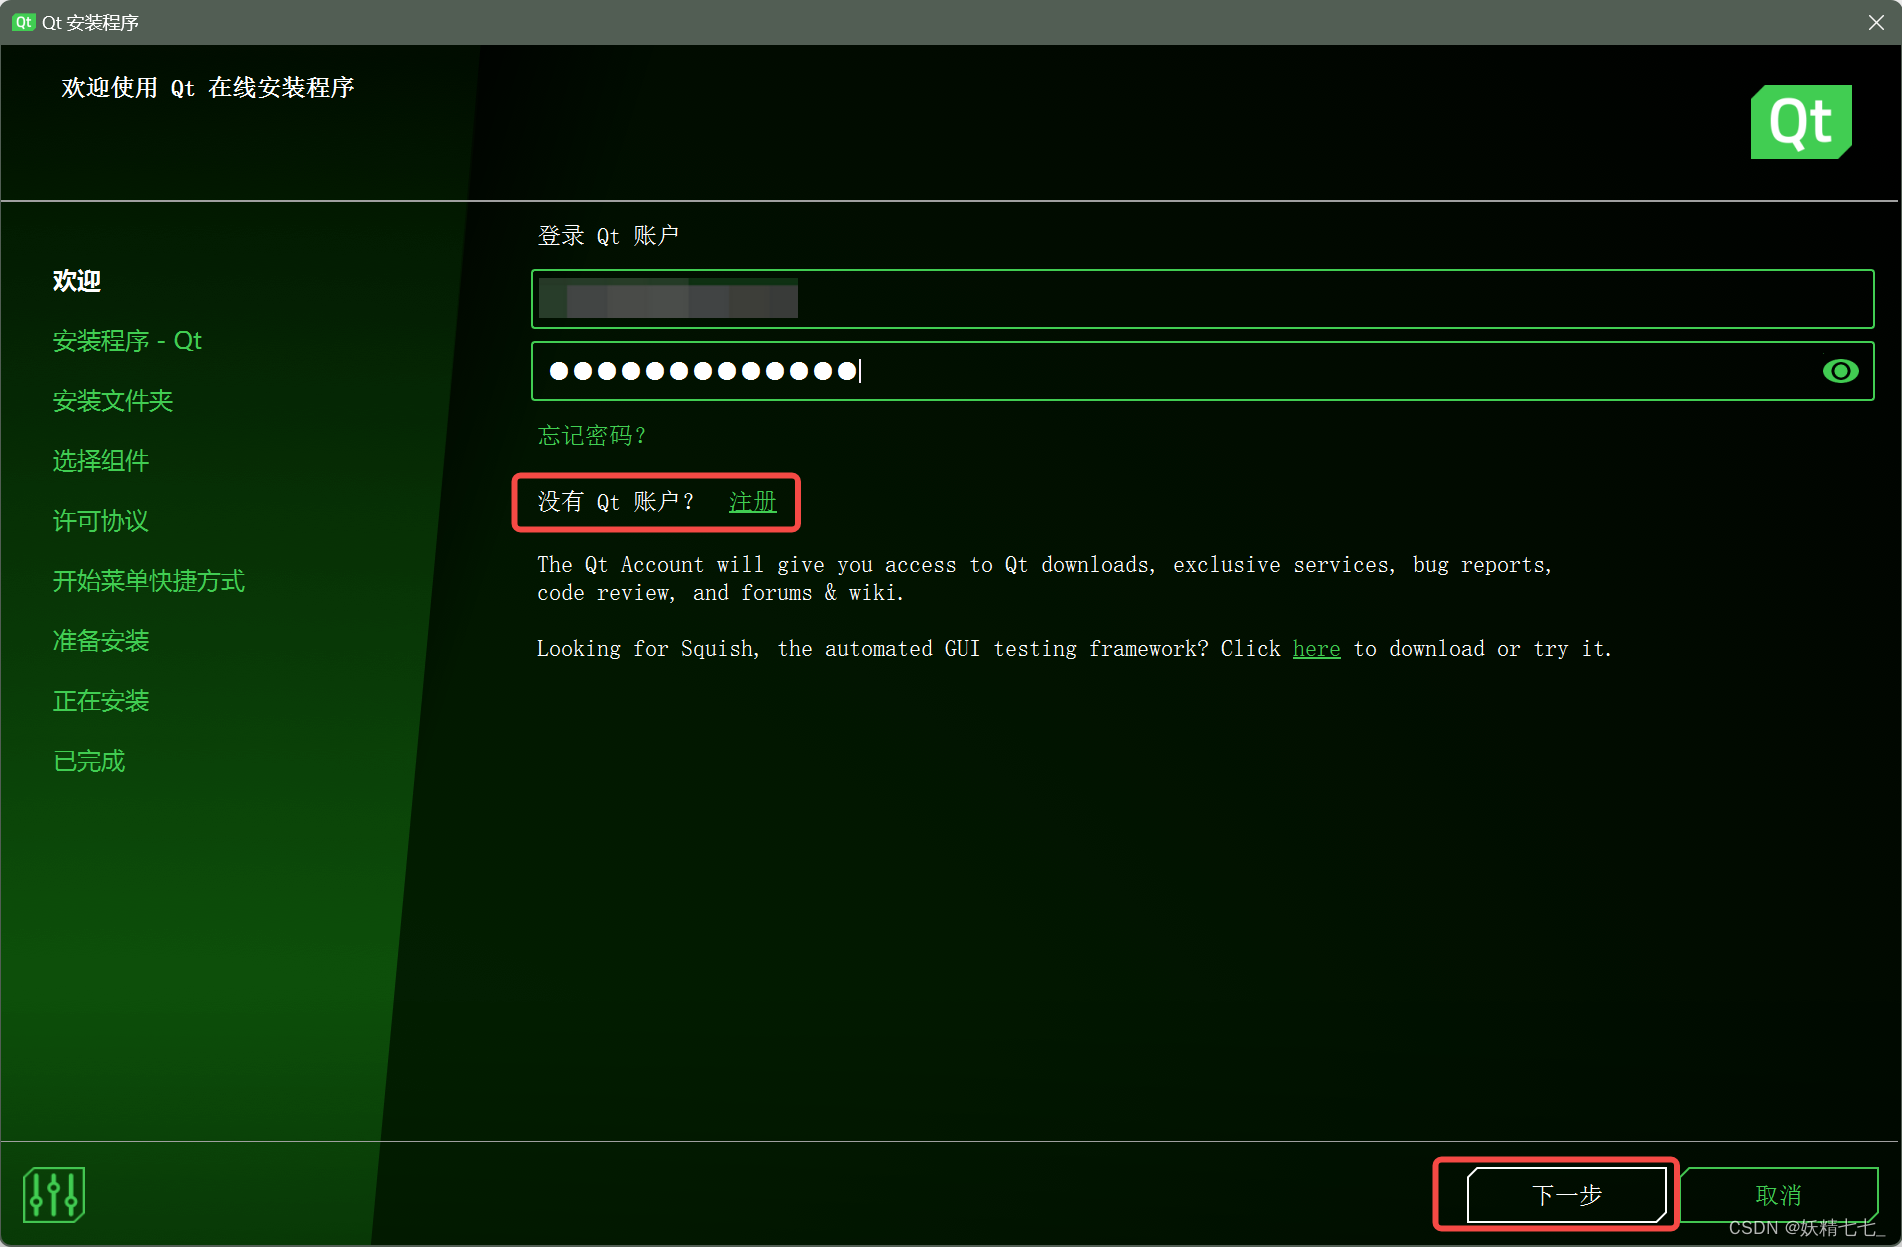Select the 准备安装 step
The height and width of the screenshot is (1247, 1902).
coord(101,641)
